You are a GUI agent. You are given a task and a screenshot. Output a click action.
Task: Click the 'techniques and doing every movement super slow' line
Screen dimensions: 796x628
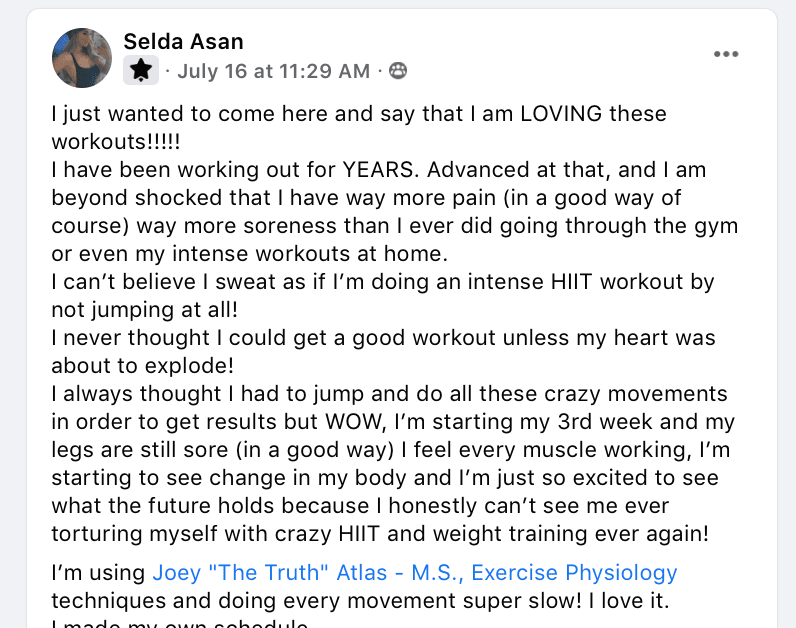tap(360, 601)
